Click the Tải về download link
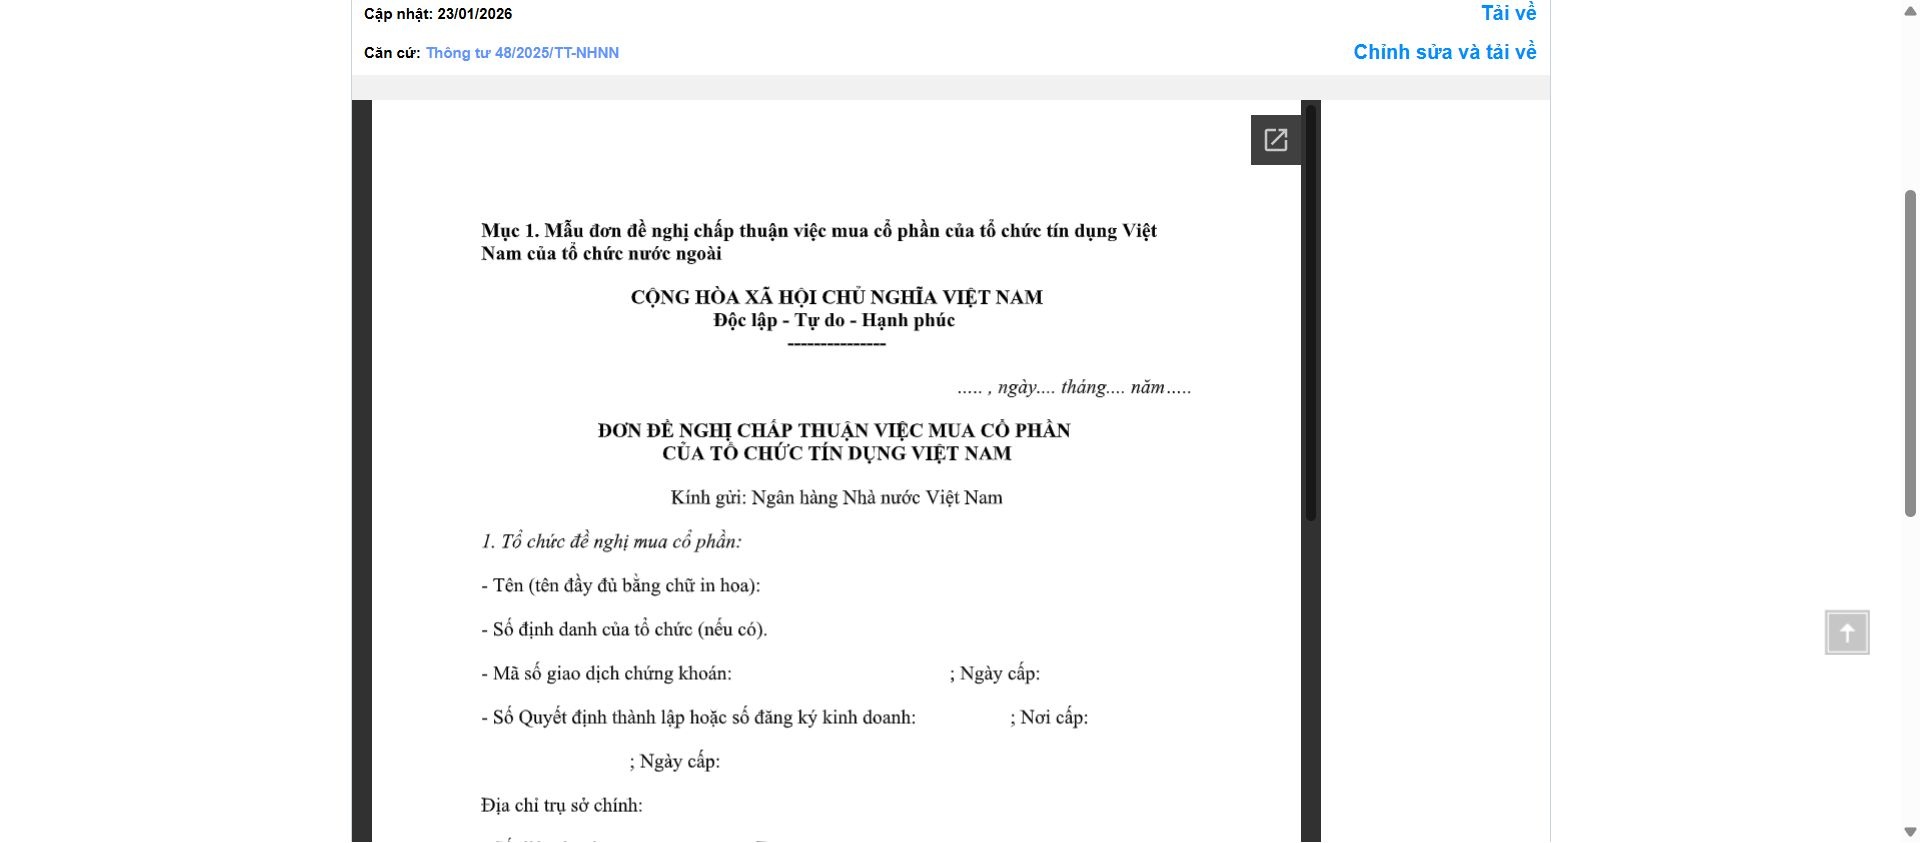 pos(1508,13)
